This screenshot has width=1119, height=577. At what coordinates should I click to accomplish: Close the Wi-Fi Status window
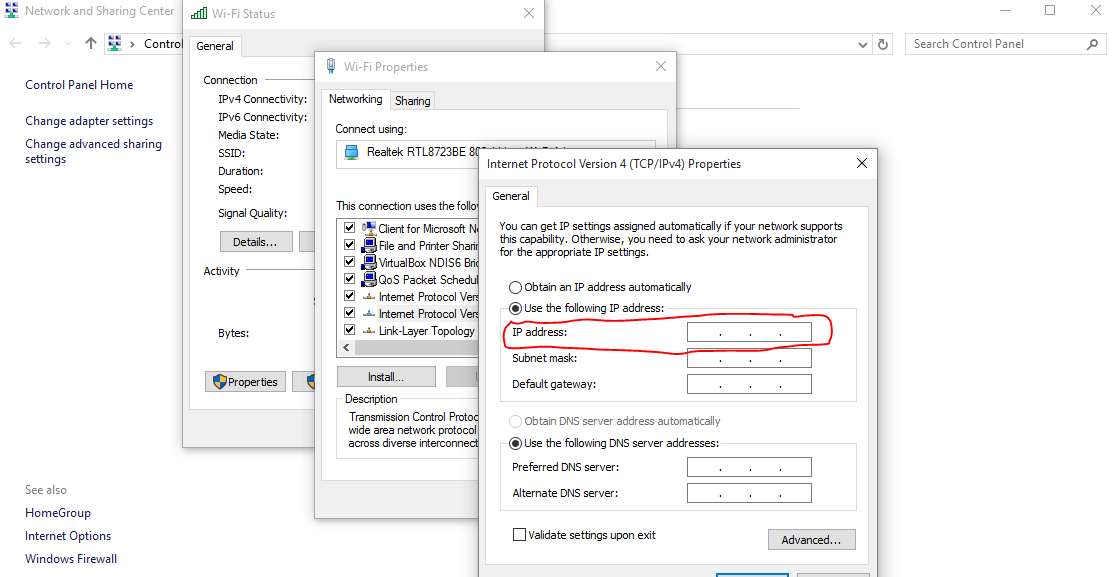tap(529, 13)
